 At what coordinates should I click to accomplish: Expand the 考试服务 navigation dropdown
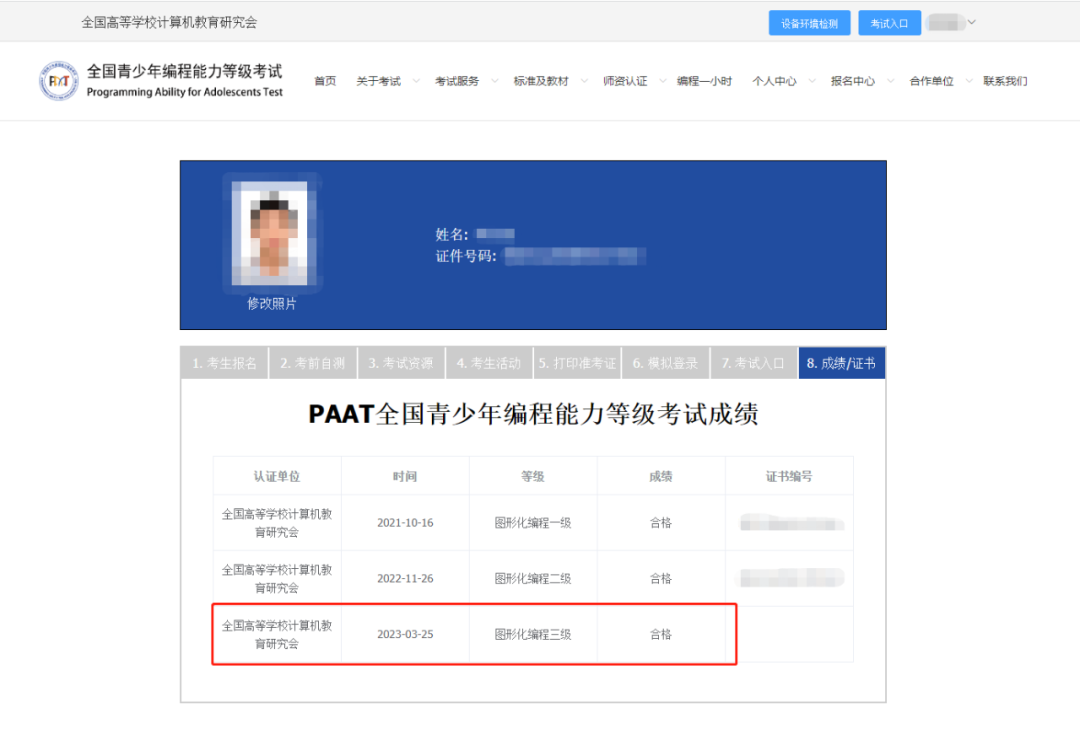point(459,81)
